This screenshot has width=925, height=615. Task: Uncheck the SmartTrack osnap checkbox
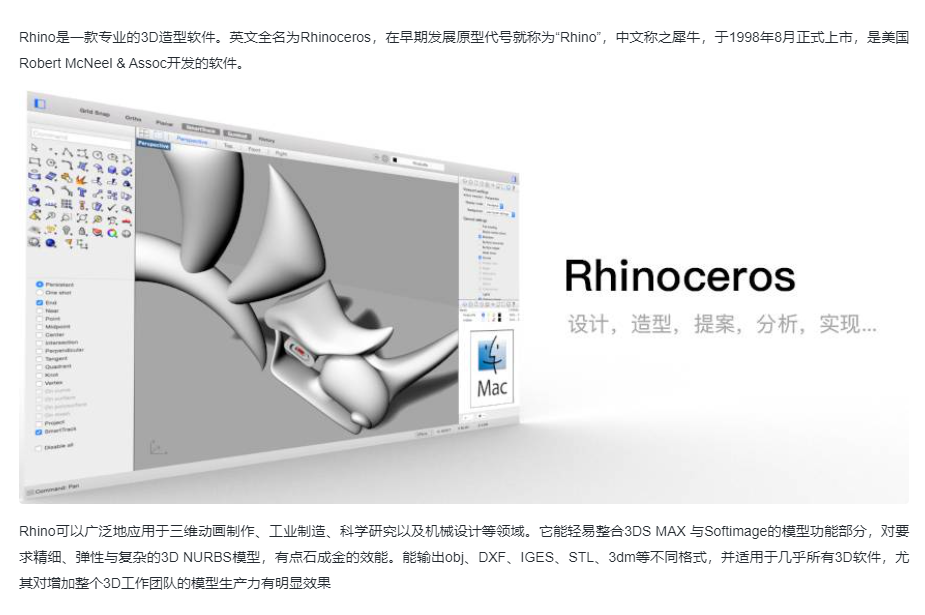(38, 432)
